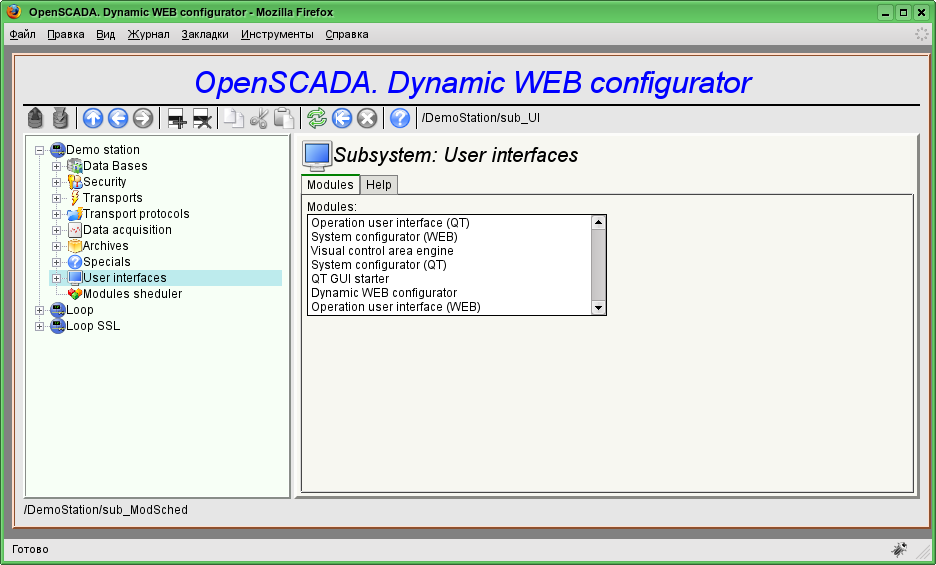The height and width of the screenshot is (565, 936).
Task: Click the Cut scissors toolbar icon
Action: click(x=258, y=118)
